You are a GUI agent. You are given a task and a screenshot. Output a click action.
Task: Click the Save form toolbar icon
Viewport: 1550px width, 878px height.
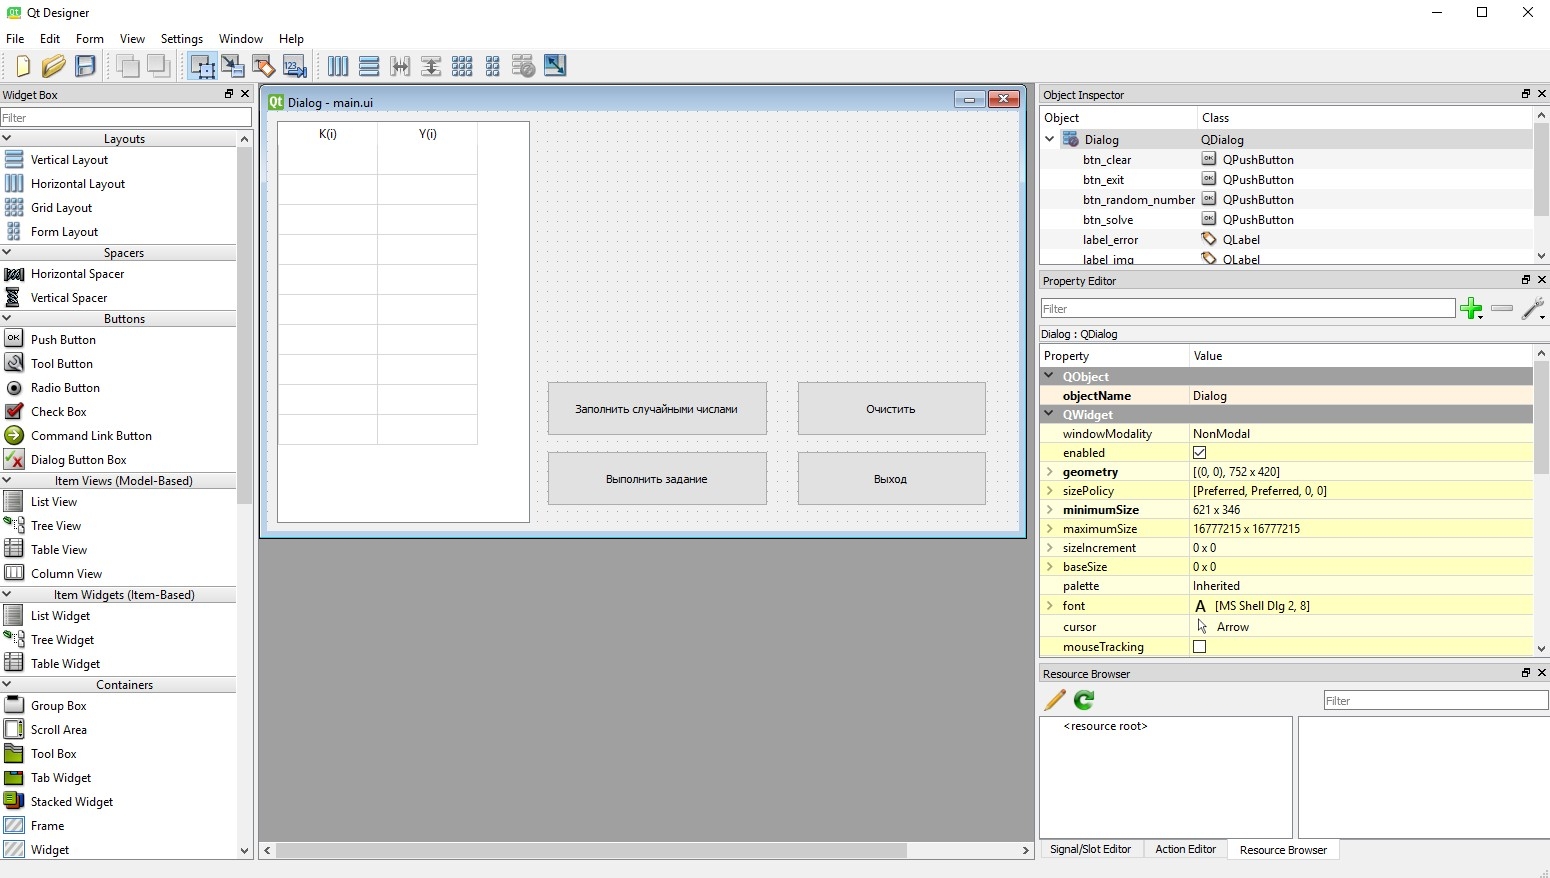click(86, 66)
